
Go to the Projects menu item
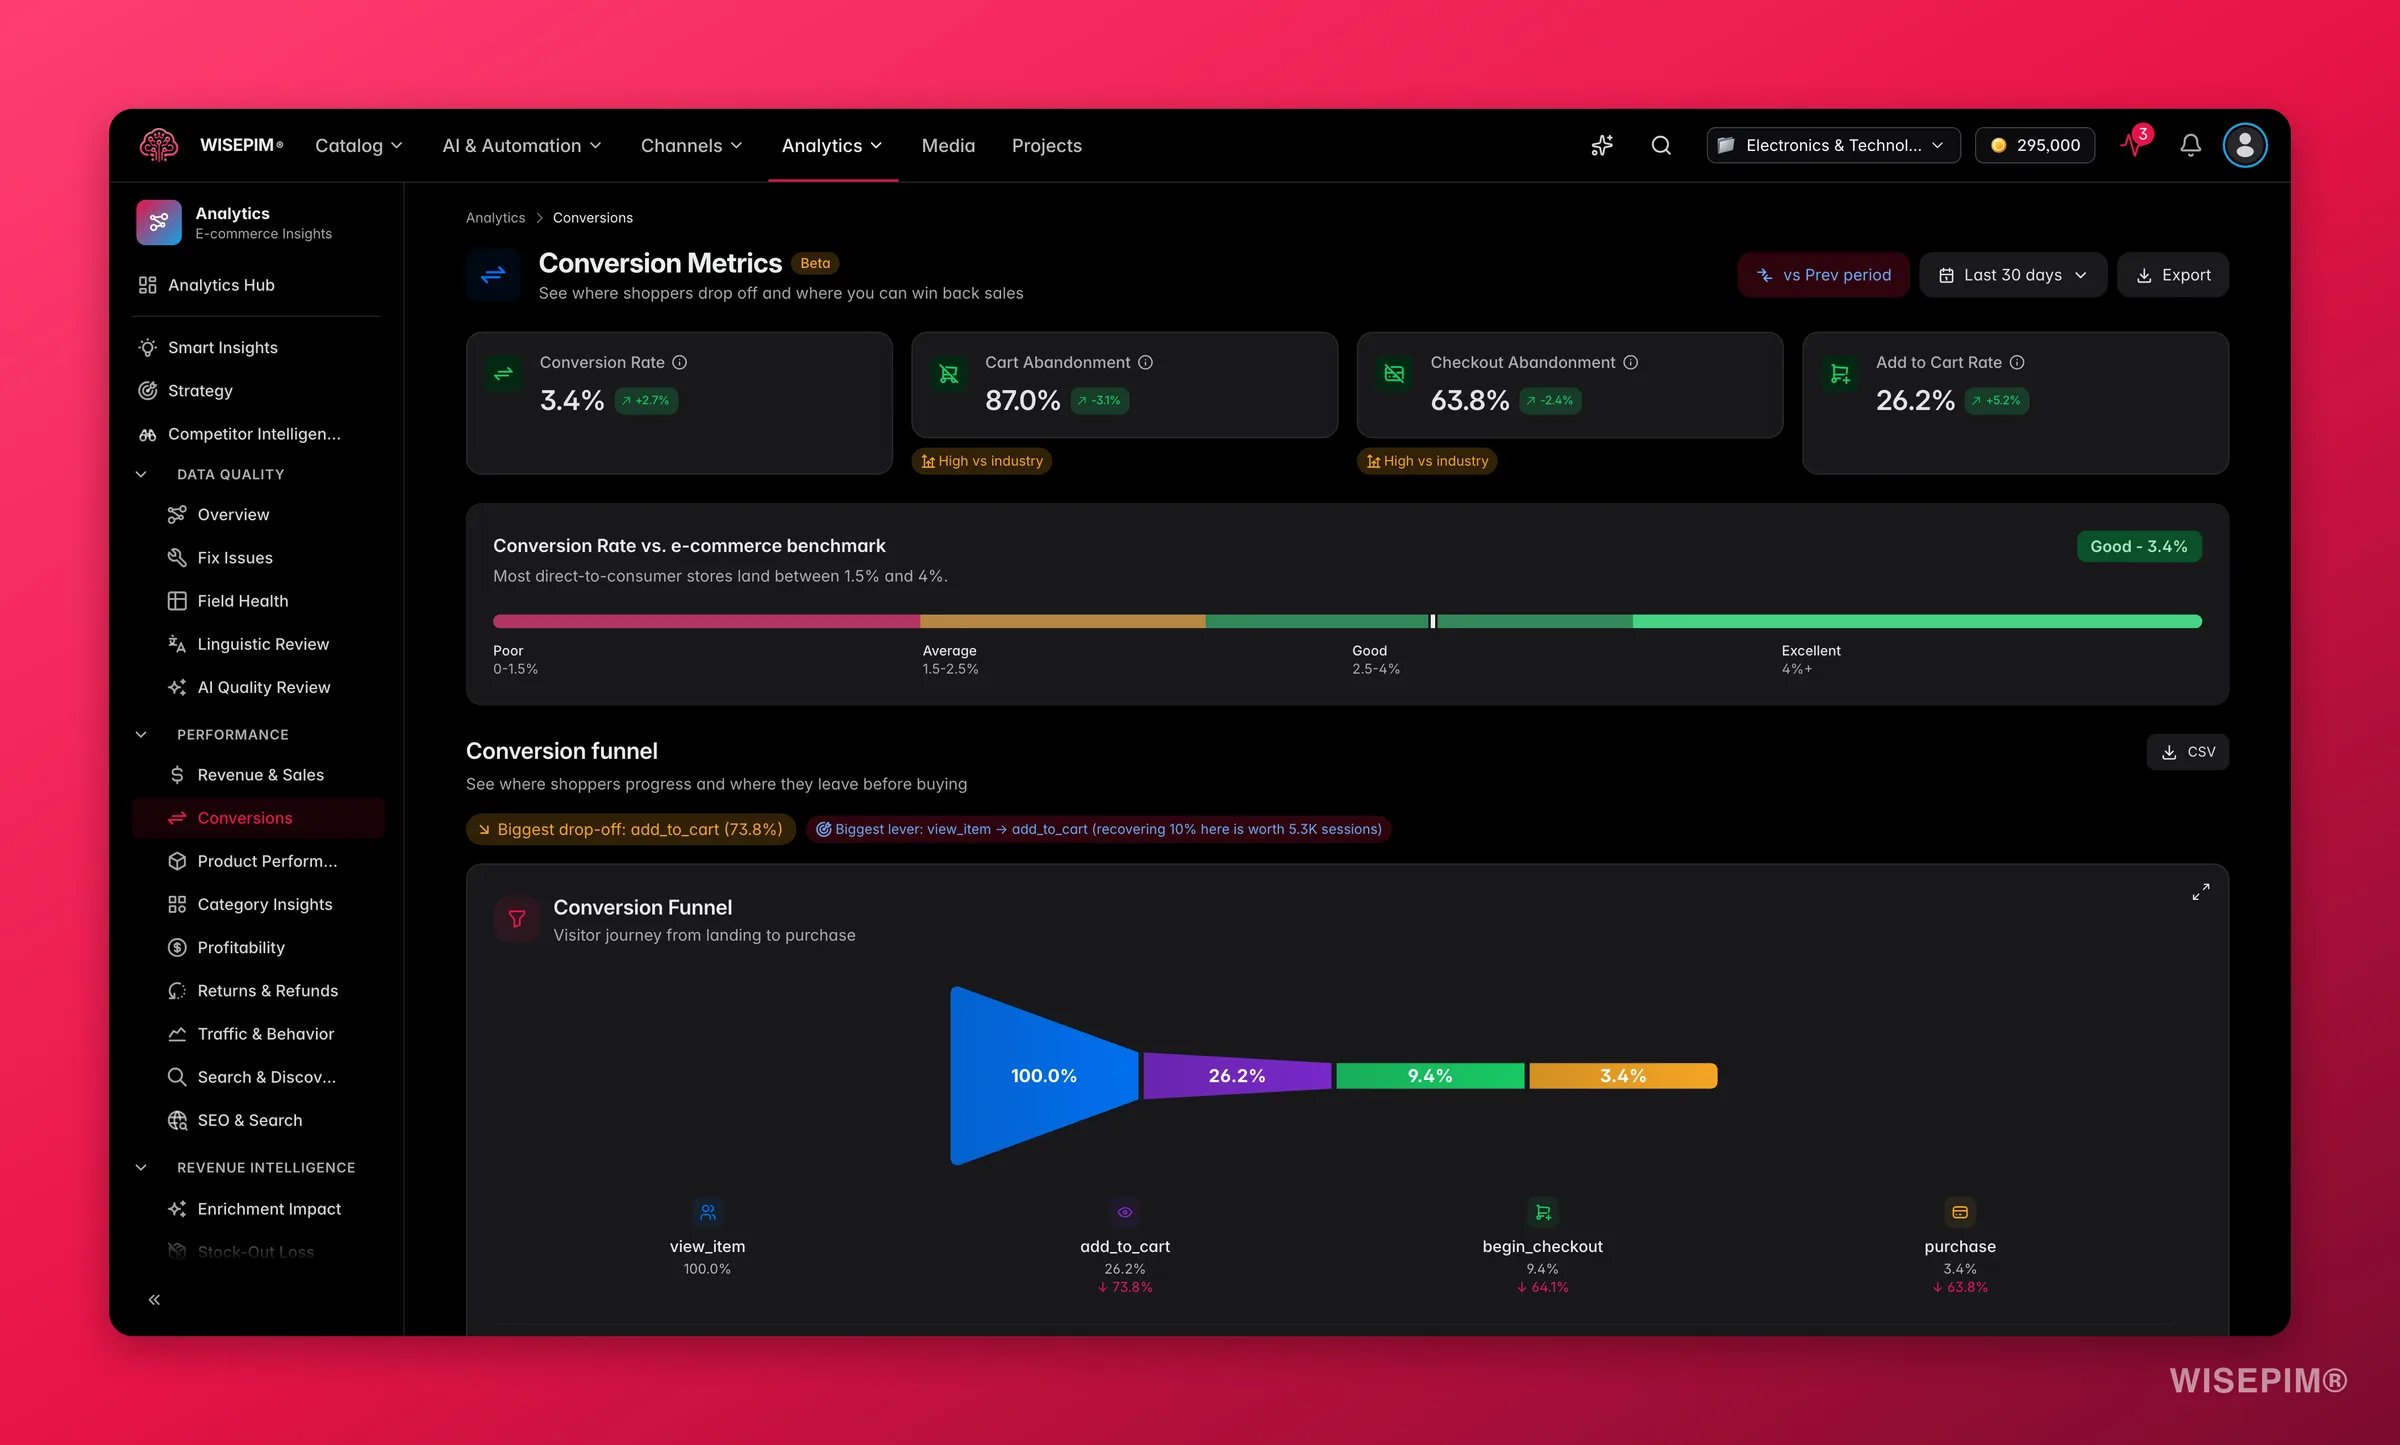click(x=1047, y=145)
